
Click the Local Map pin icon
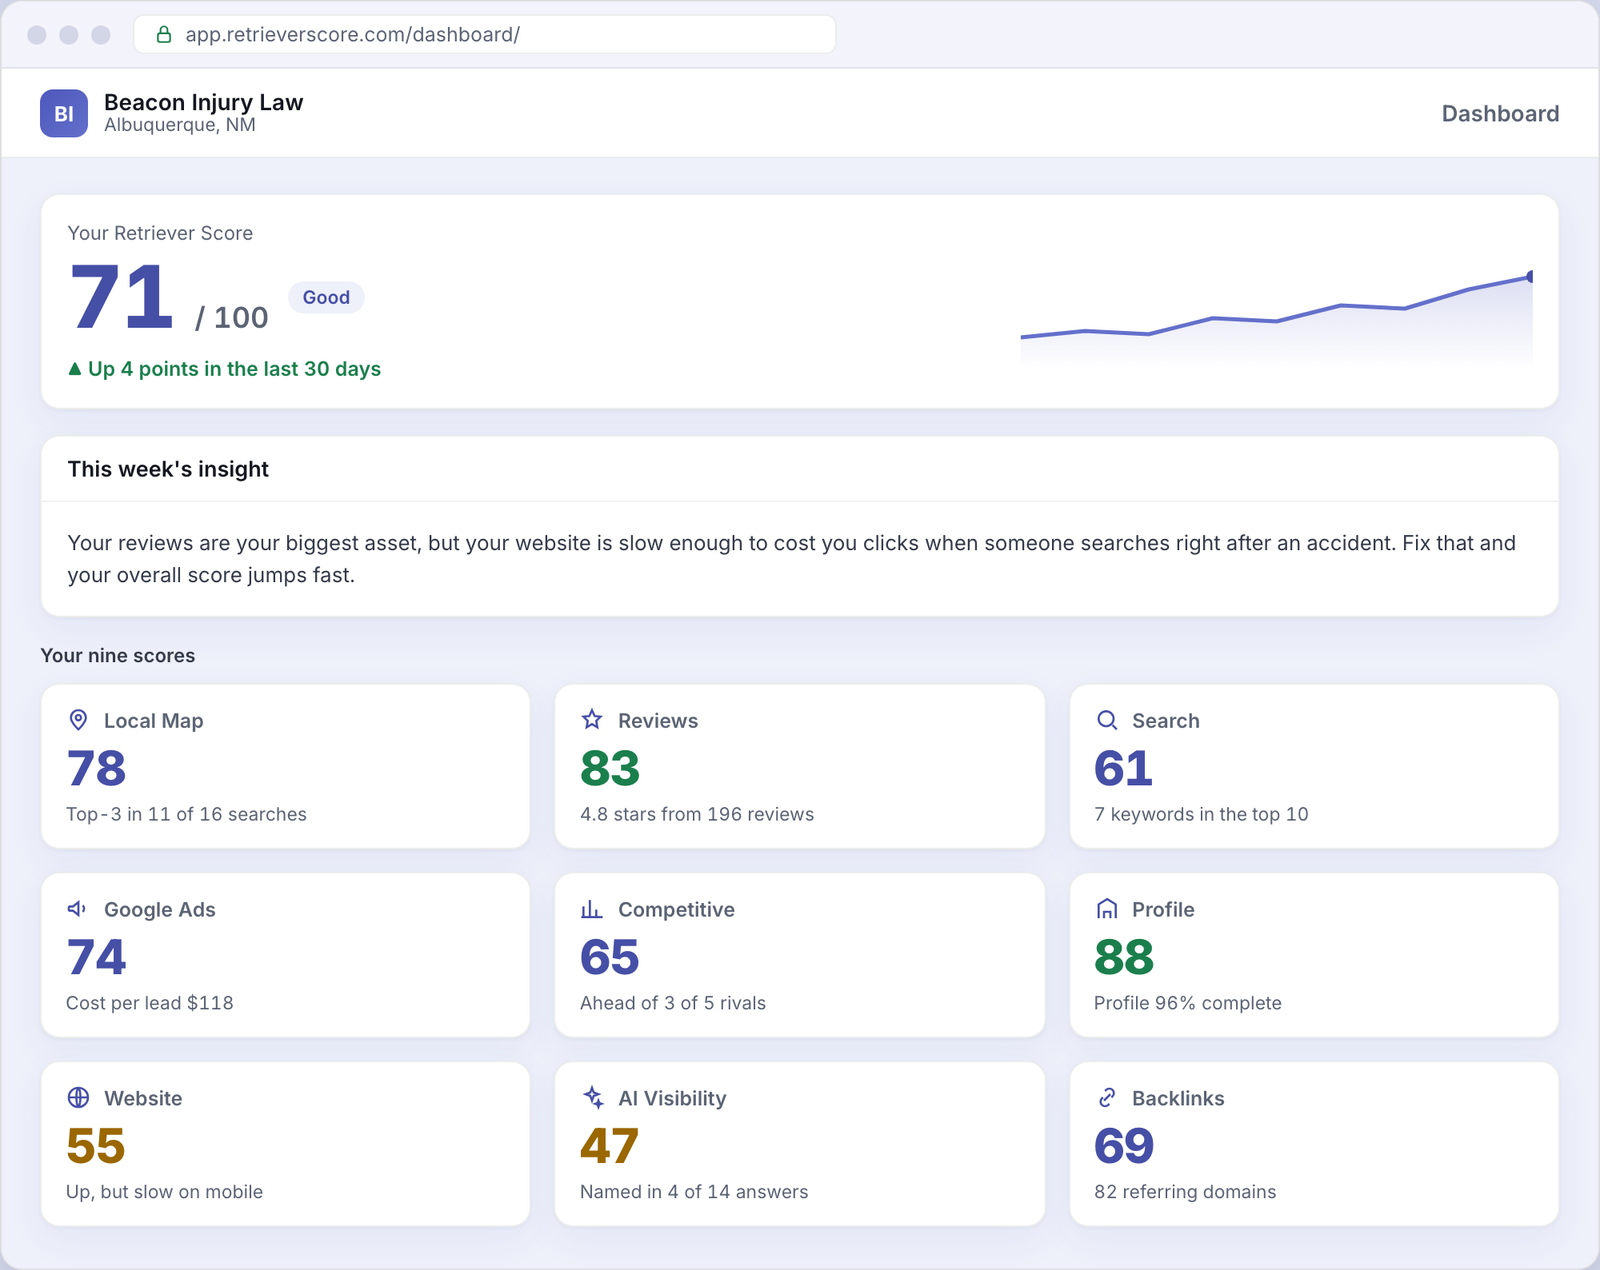point(78,720)
